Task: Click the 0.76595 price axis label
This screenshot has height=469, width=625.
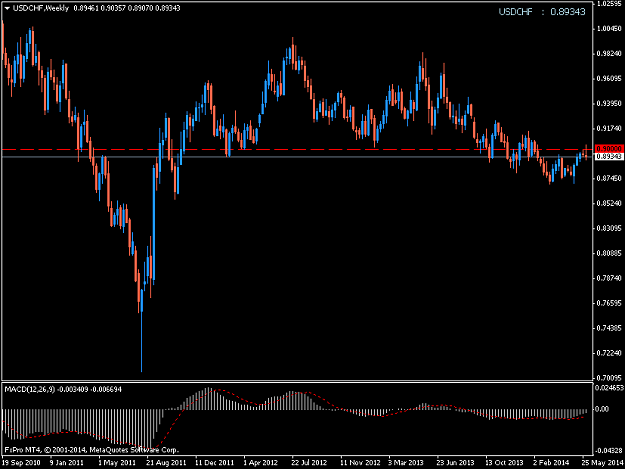Action: [x=609, y=303]
